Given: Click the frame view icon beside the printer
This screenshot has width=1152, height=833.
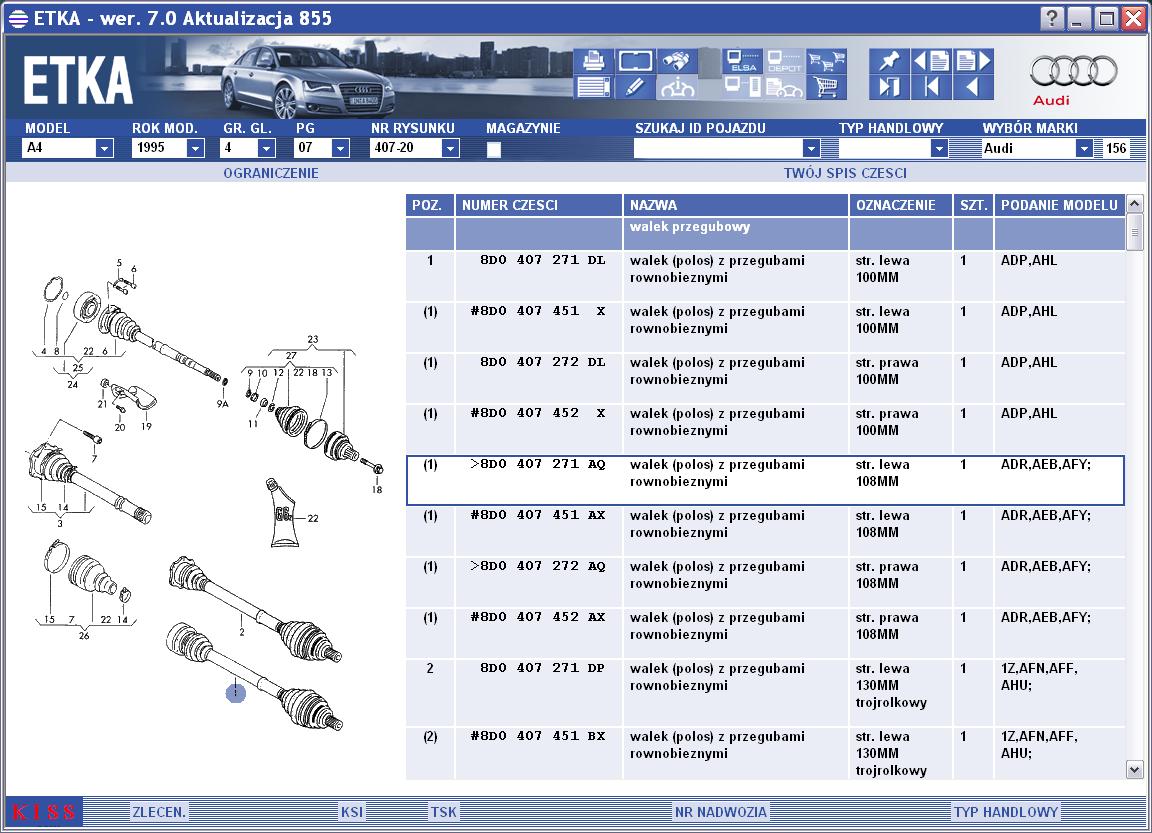Looking at the screenshot, I should click(x=635, y=61).
